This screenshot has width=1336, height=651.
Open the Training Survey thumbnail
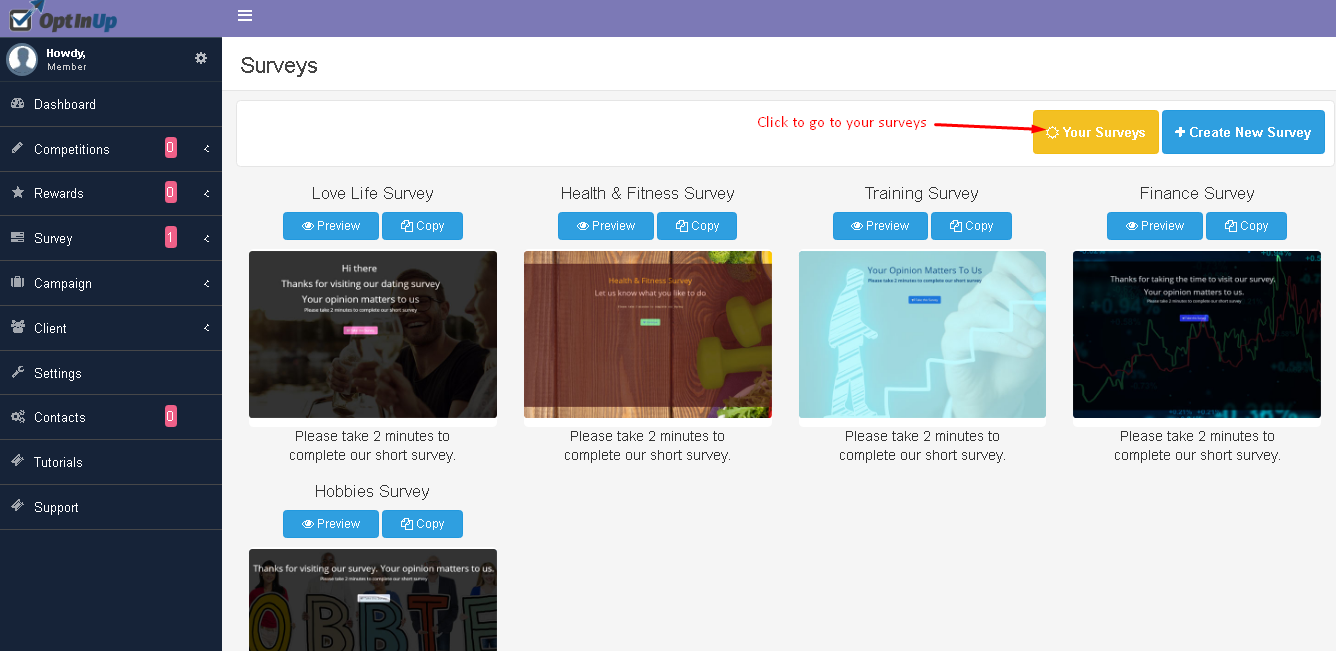click(x=922, y=334)
